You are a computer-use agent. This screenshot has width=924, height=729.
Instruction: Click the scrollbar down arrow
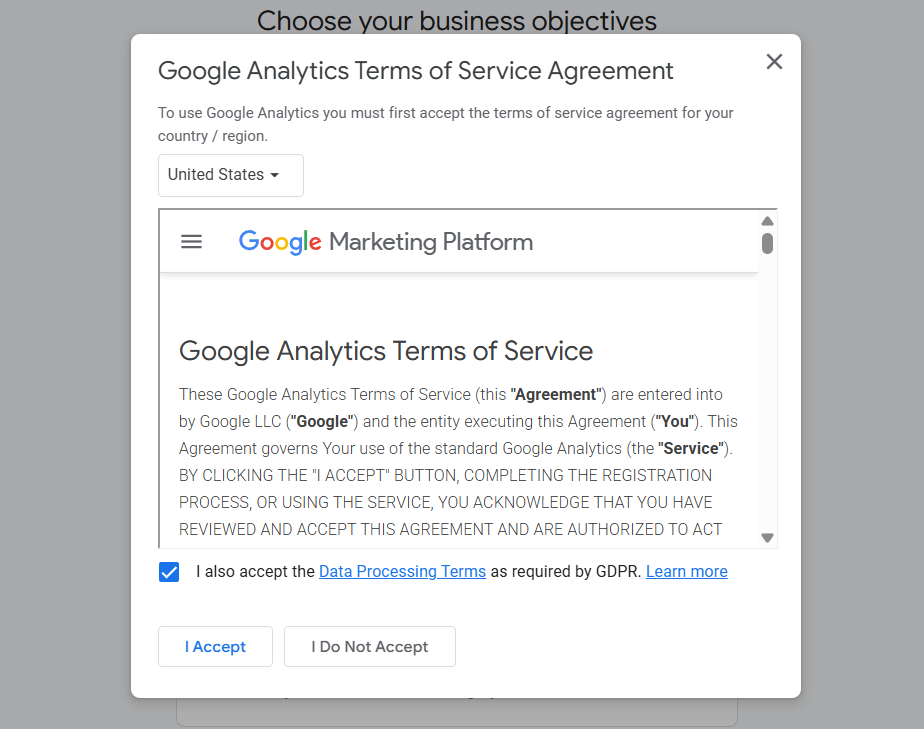pyautogui.click(x=767, y=538)
